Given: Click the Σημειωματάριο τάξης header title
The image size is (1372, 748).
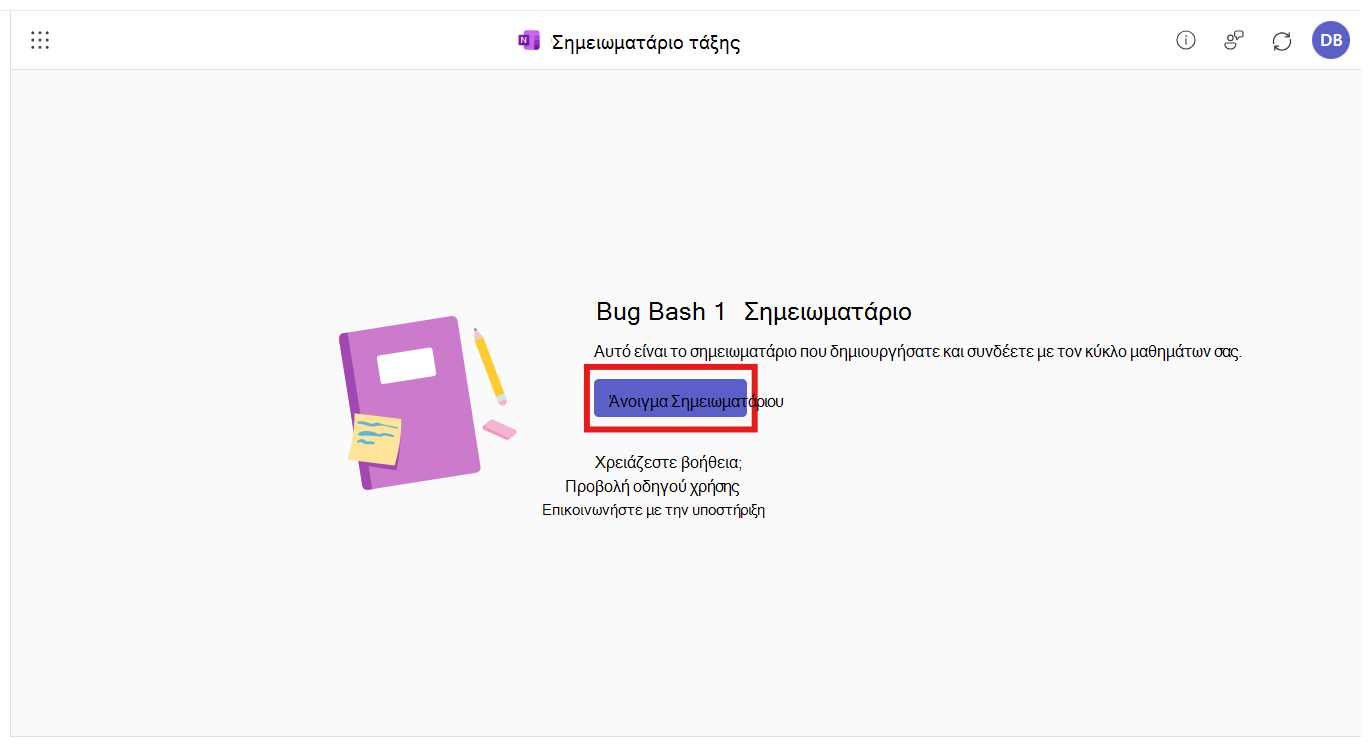Looking at the screenshot, I should [x=646, y=42].
